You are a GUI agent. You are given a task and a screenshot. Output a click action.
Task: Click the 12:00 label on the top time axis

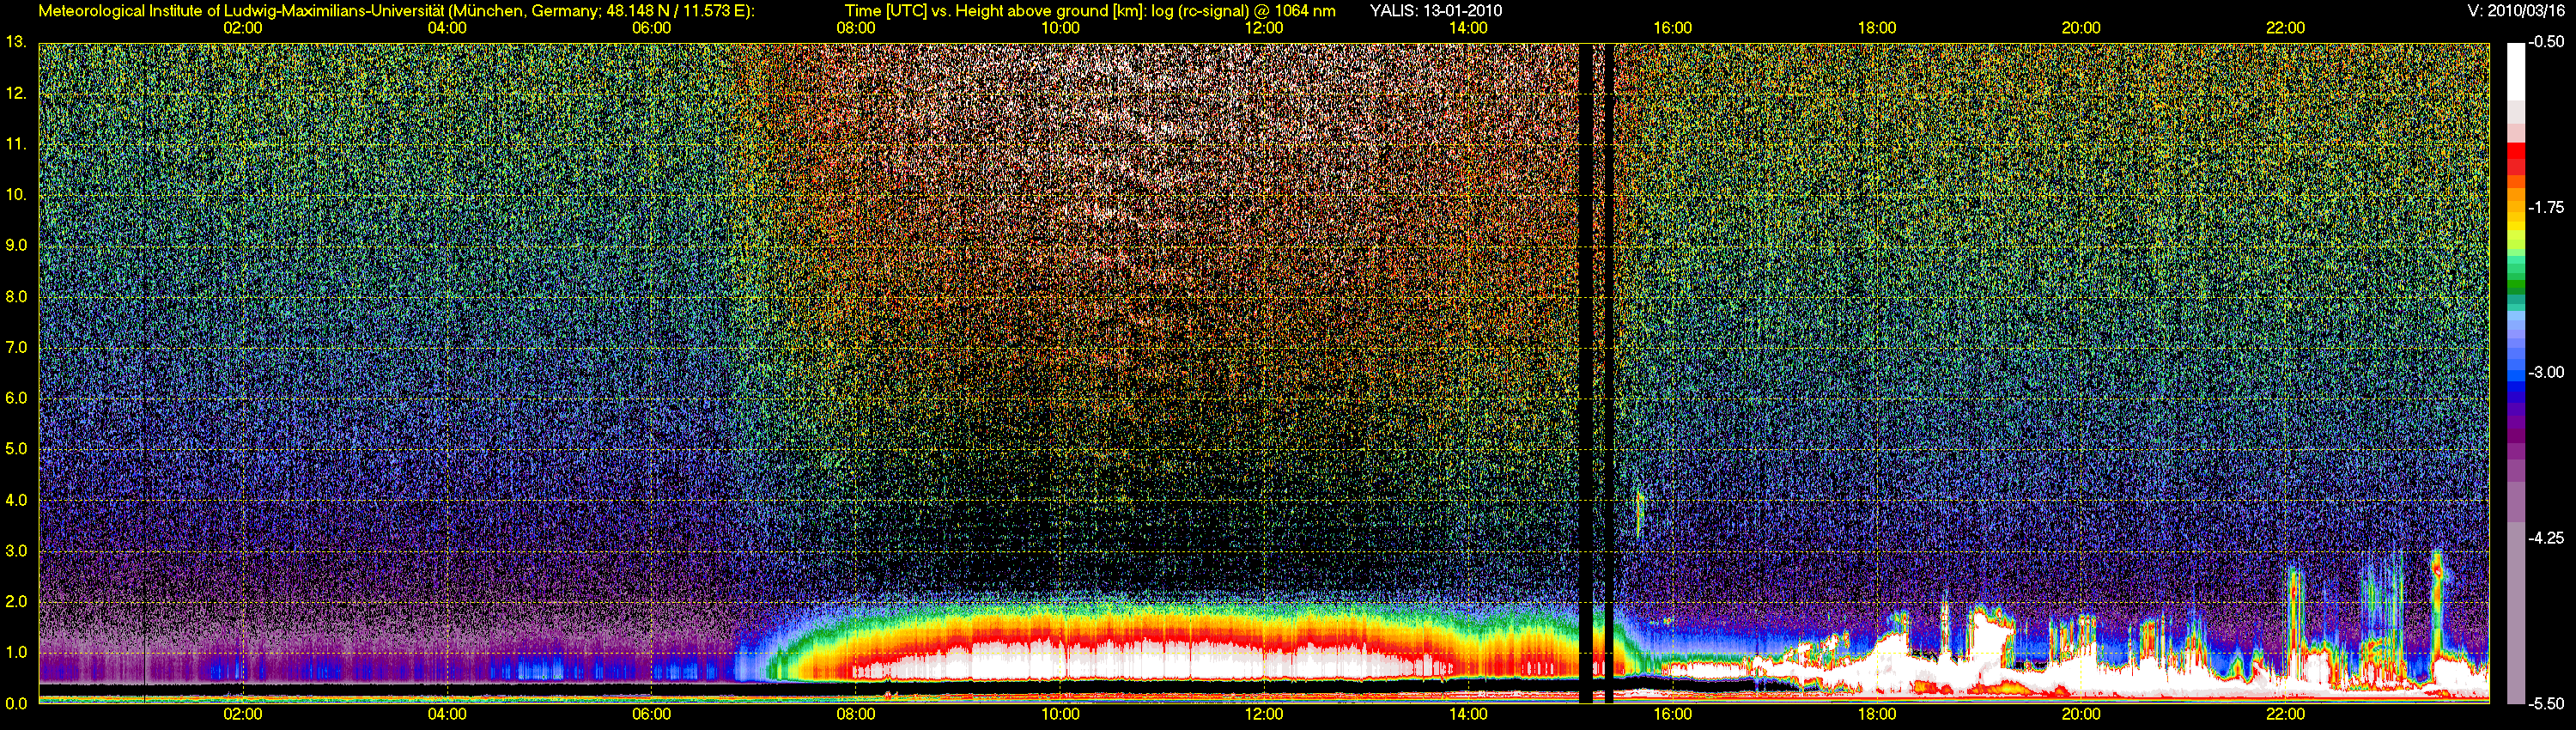[x=1264, y=28]
